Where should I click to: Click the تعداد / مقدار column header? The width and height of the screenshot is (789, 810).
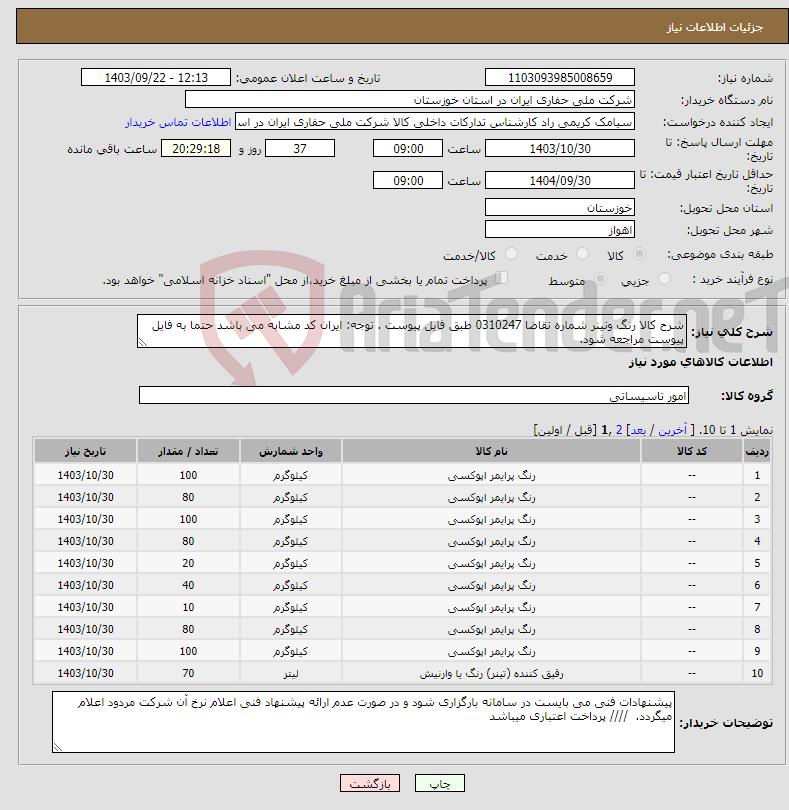click(x=188, y=451)
